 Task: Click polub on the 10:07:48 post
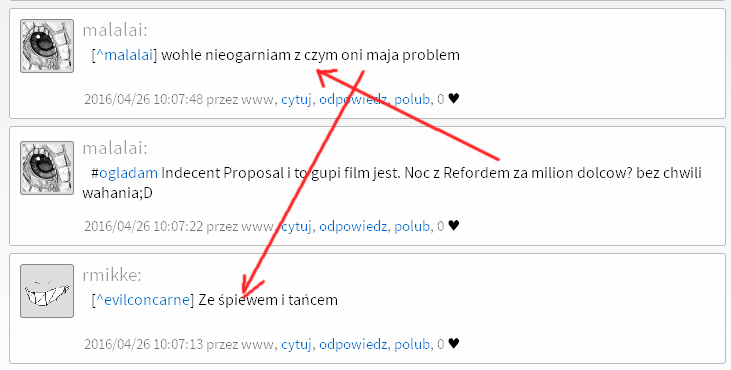[412, 99]
